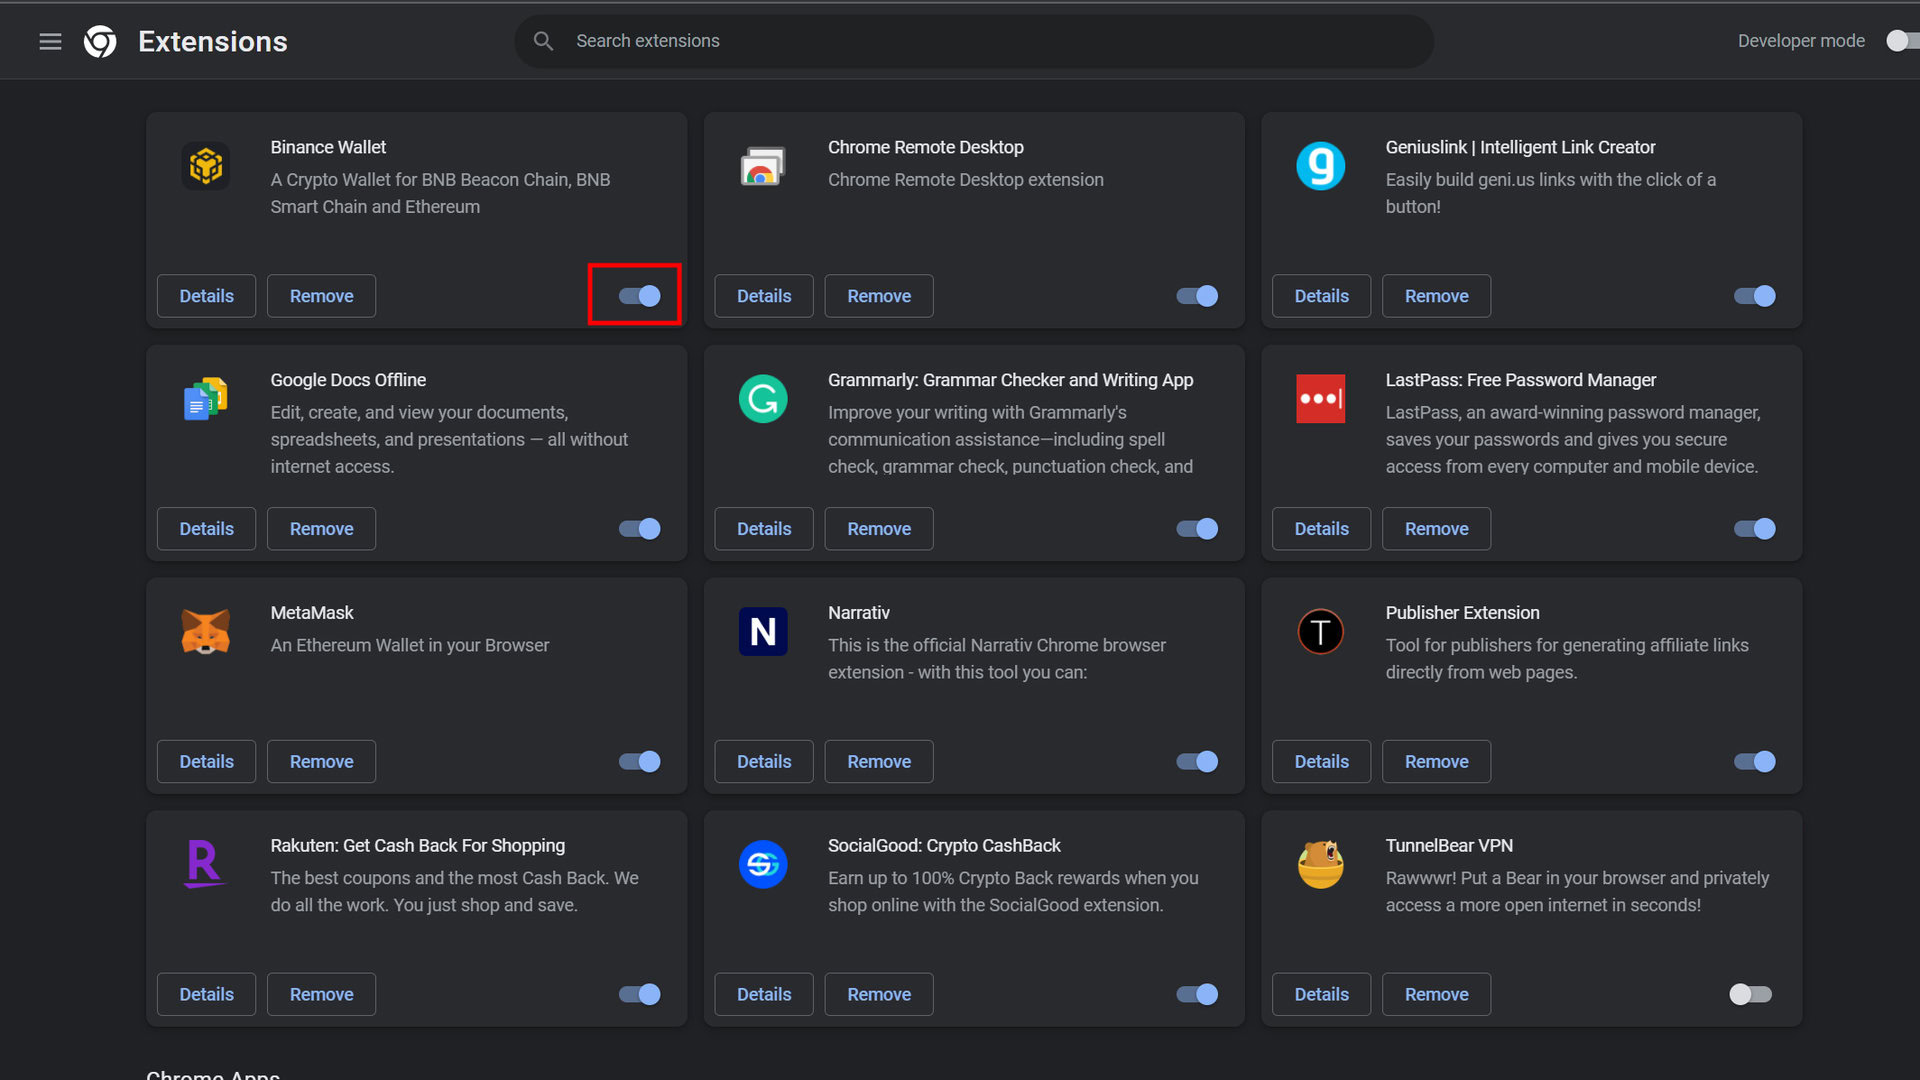Disable the Binance Wallet extension toggle
The image size is (1920, 1080).
point(639,296)
